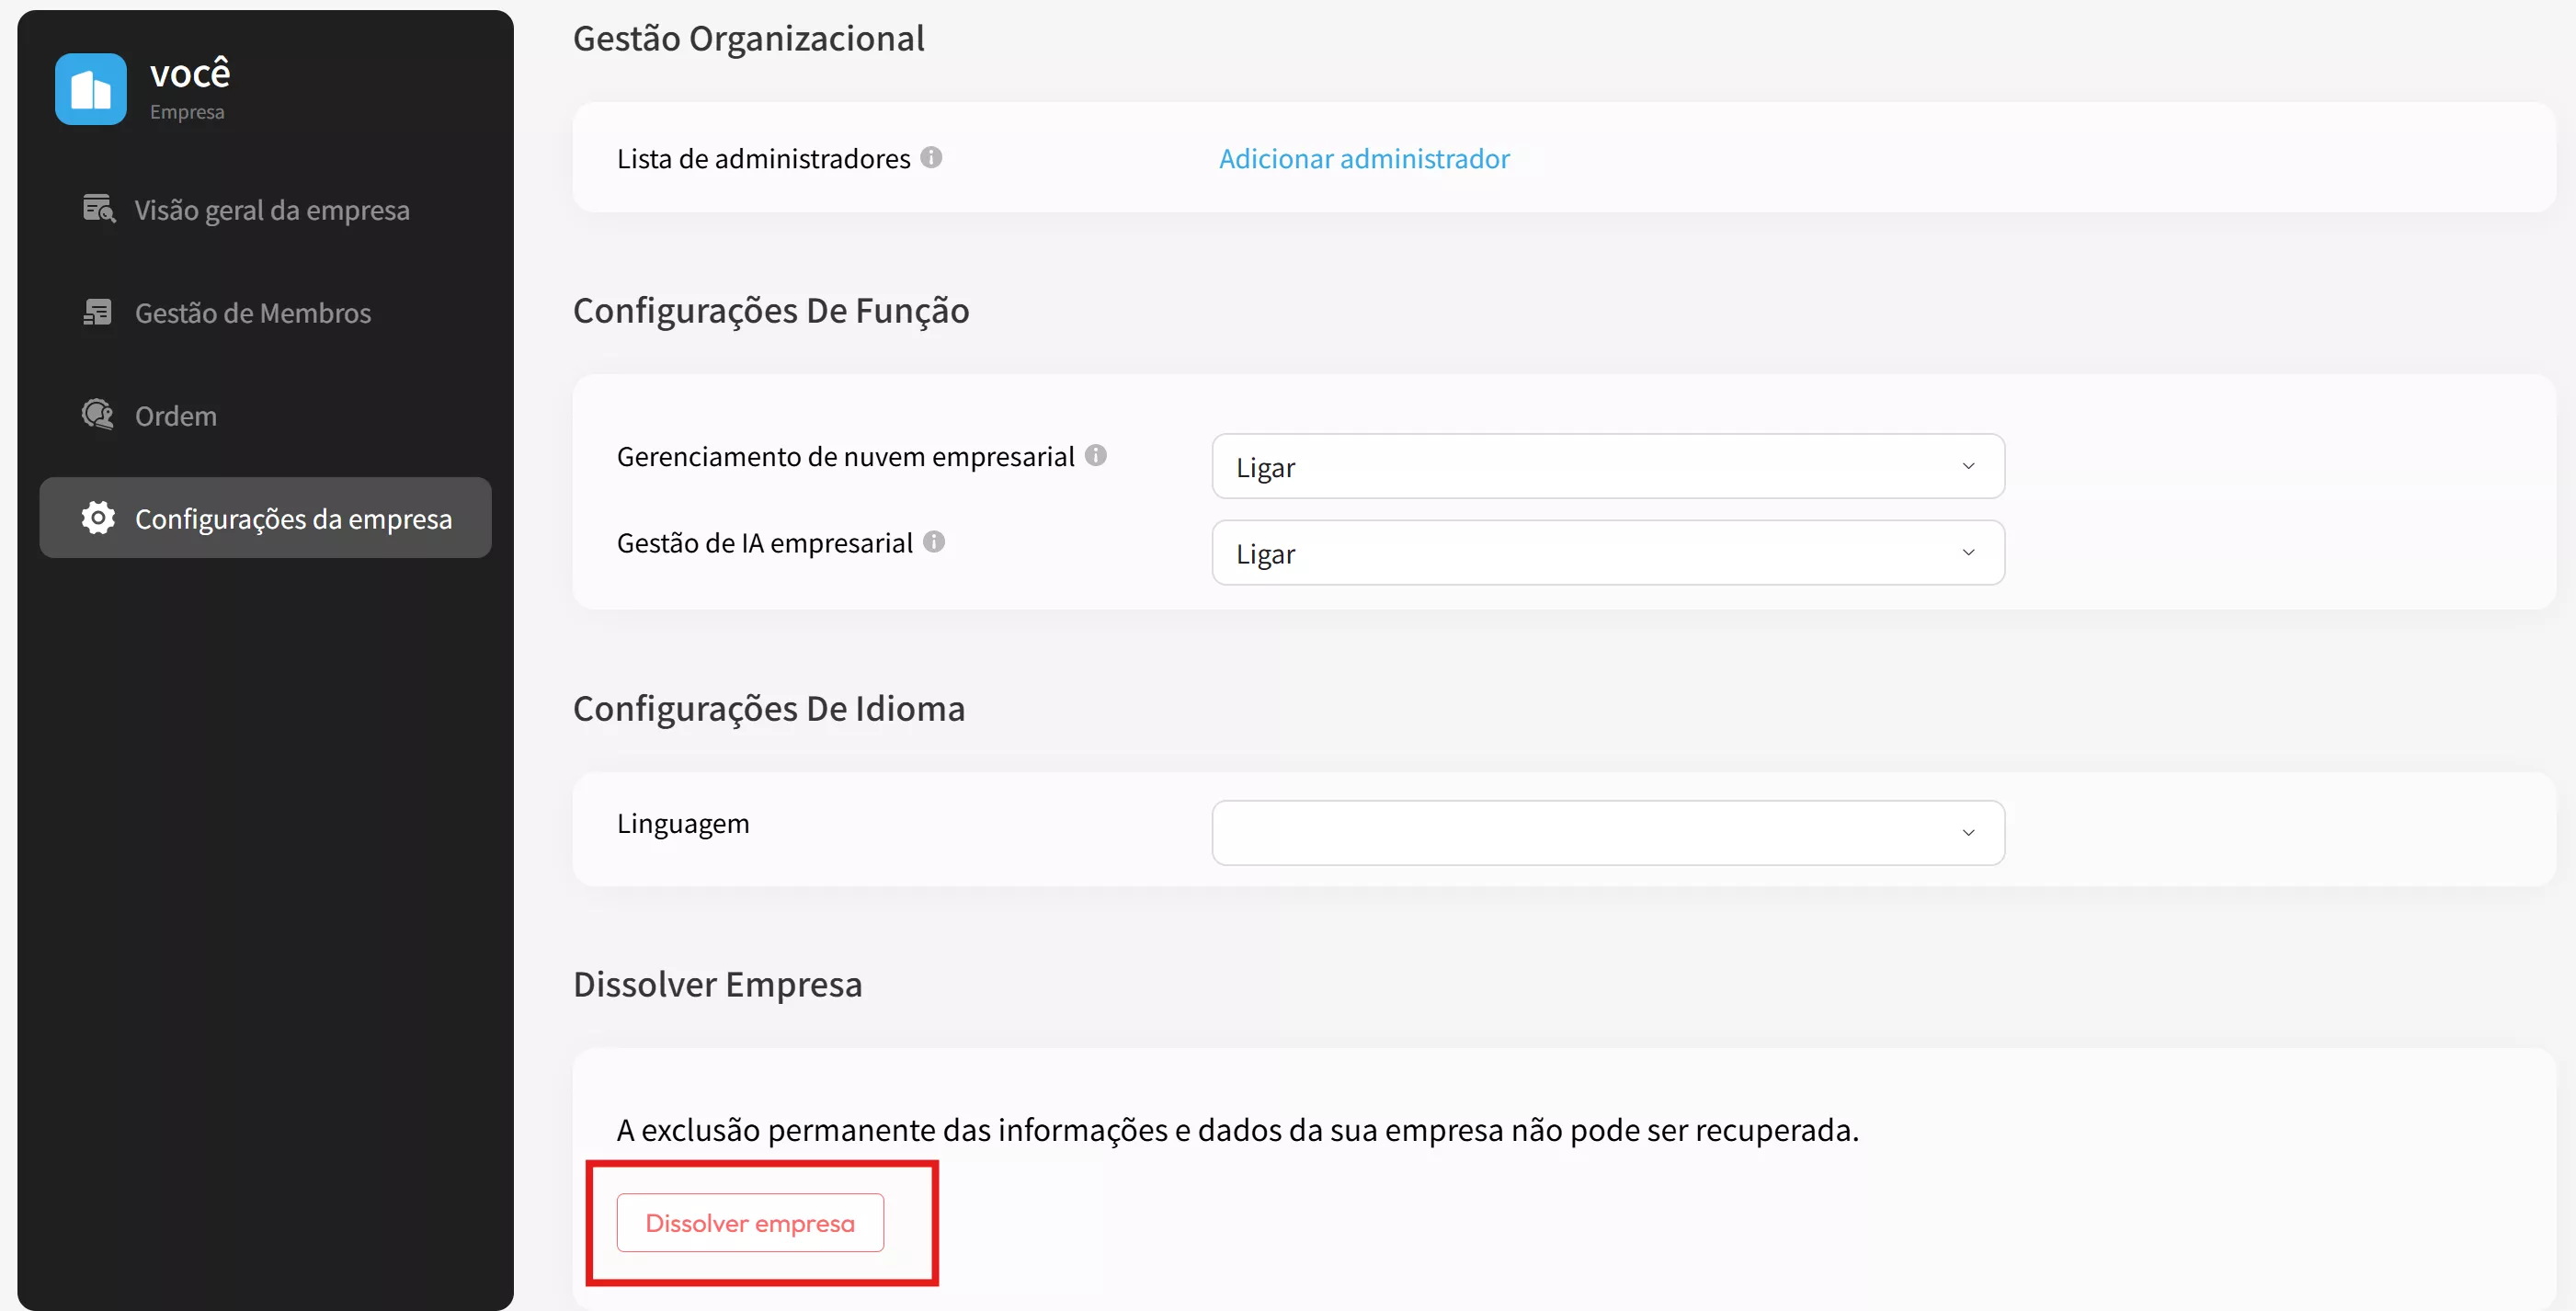Click chevron of IA empresarial dropdown
Screen dimensions: 2576x1311
[x=1968, y=553]
